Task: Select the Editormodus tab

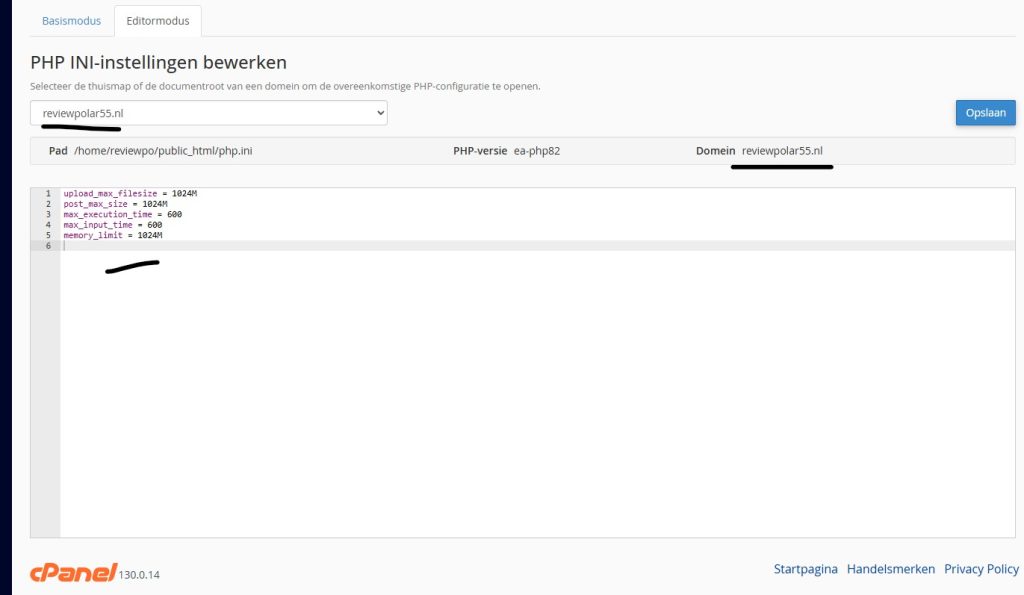Action: [157, 21]
